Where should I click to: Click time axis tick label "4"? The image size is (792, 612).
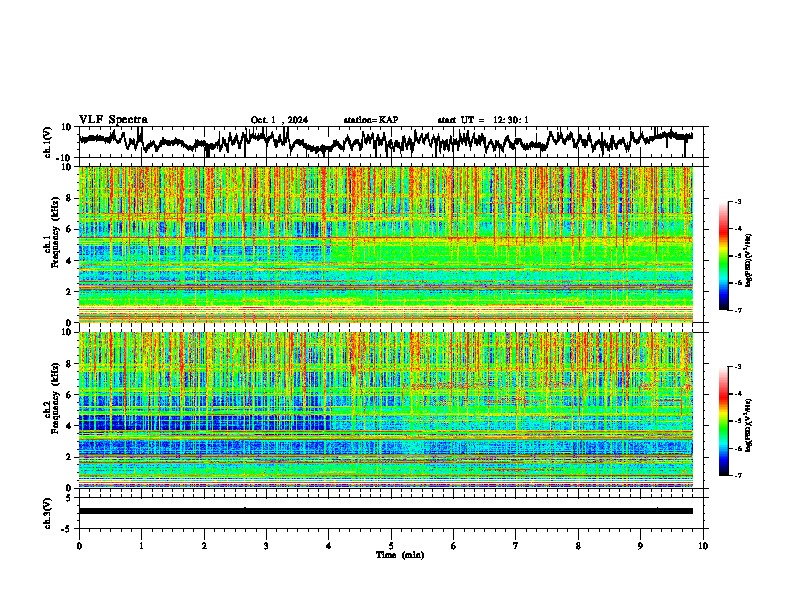tap(329, 546)
